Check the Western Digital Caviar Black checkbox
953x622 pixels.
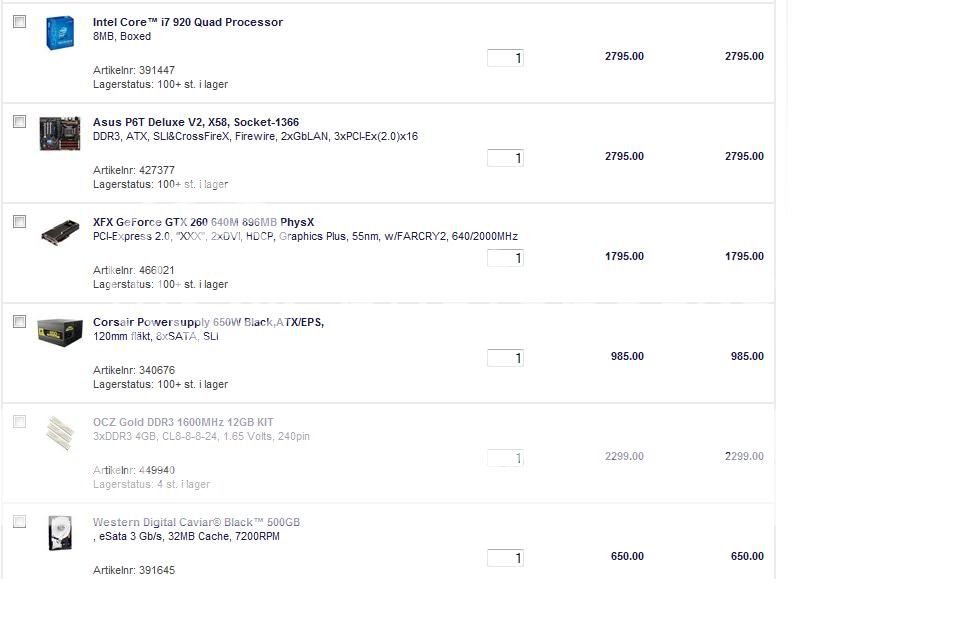coord(19,522)
